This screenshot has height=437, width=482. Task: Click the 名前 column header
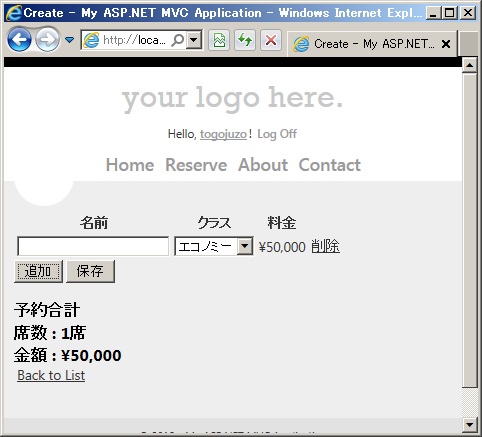click(x=94, y=223)
